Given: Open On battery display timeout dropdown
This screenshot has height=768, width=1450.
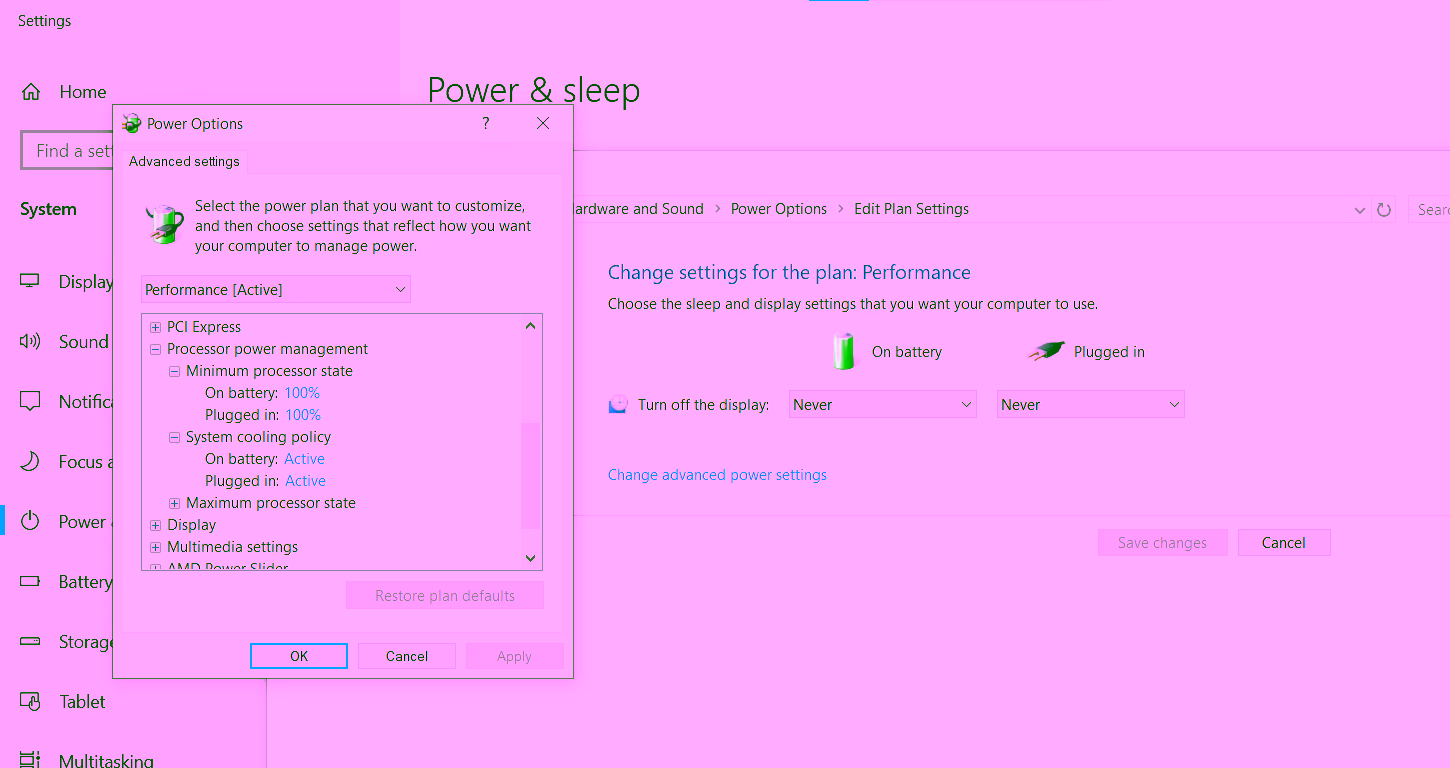Looking at the screenshot, I should pos(882,404).
